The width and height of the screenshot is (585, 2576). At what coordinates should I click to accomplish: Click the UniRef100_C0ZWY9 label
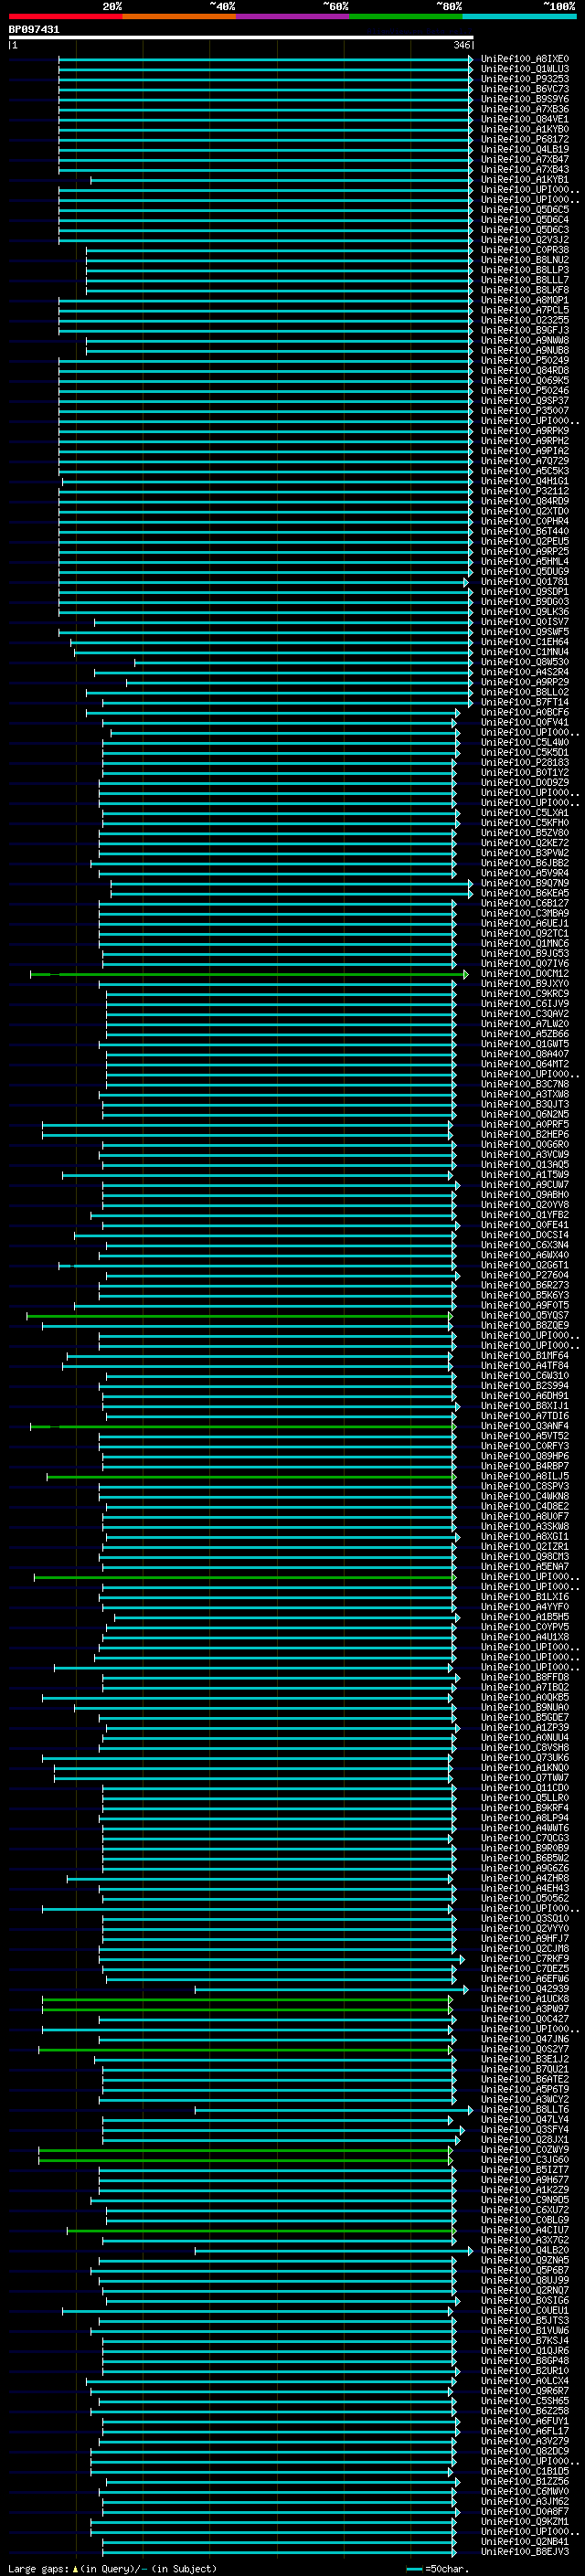coord(524,2149)
